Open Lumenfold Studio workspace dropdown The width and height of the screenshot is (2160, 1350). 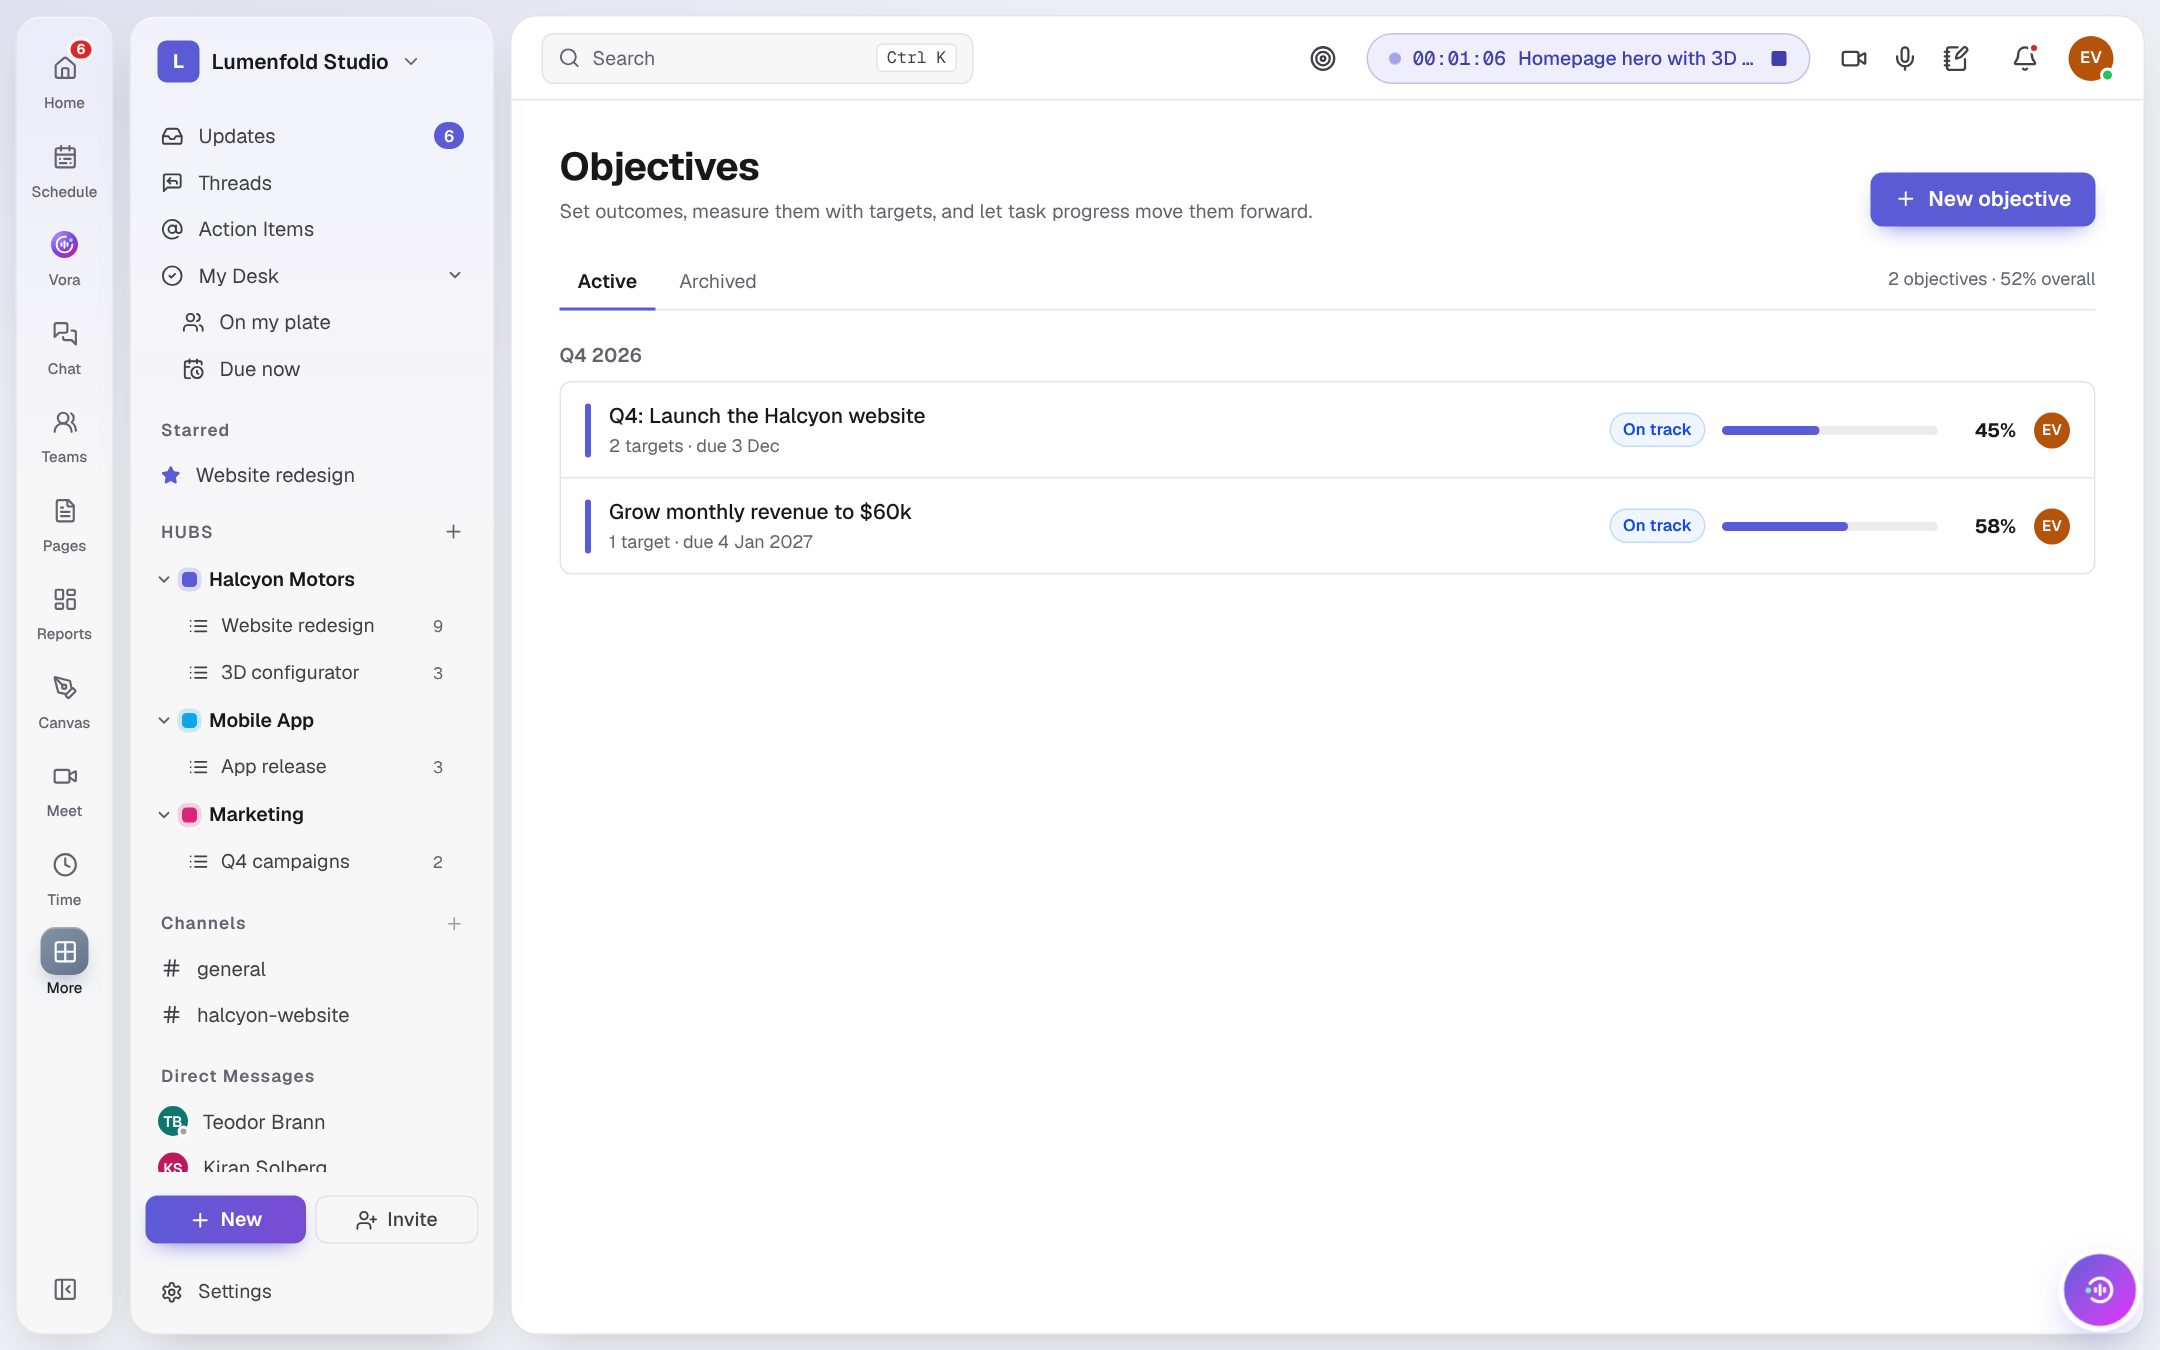click(x=289, y=61)
